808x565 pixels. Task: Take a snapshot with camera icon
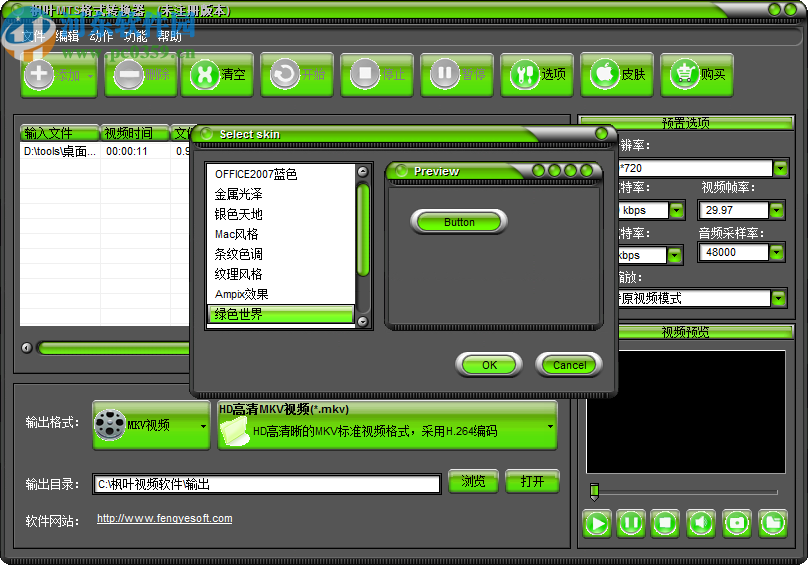737,524
